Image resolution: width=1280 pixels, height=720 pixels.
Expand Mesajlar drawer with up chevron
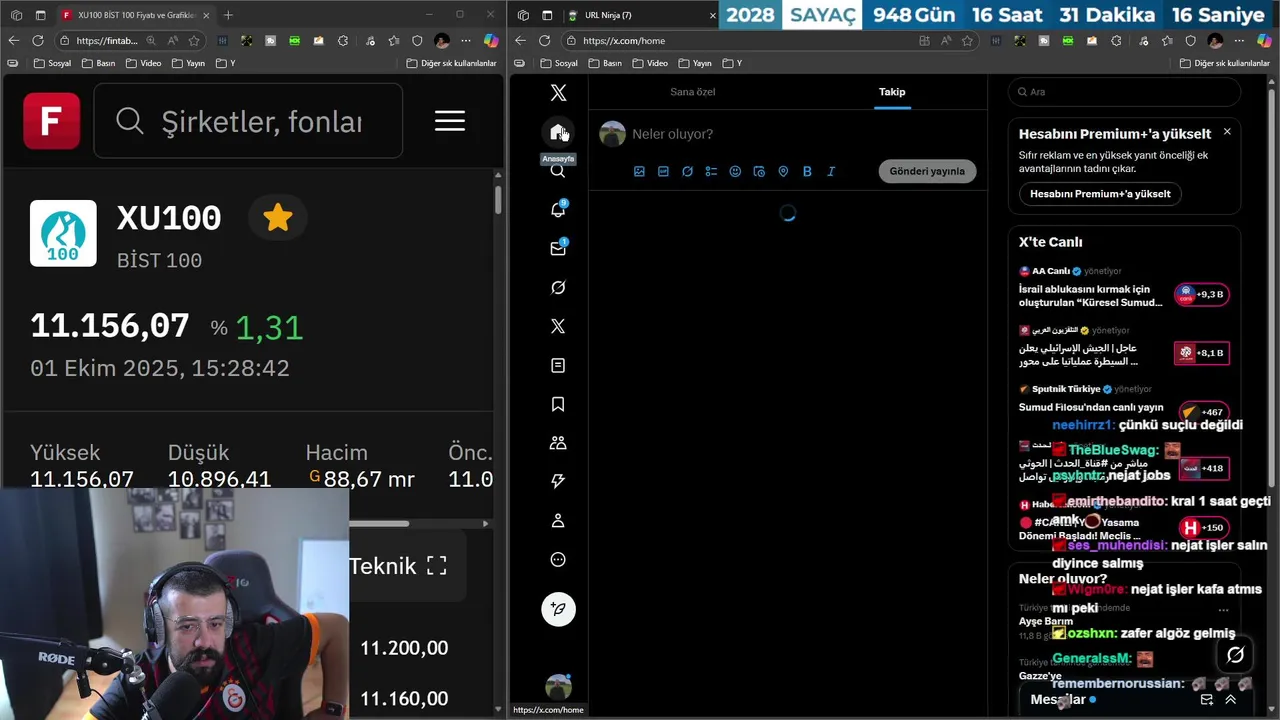(1230, 700)
